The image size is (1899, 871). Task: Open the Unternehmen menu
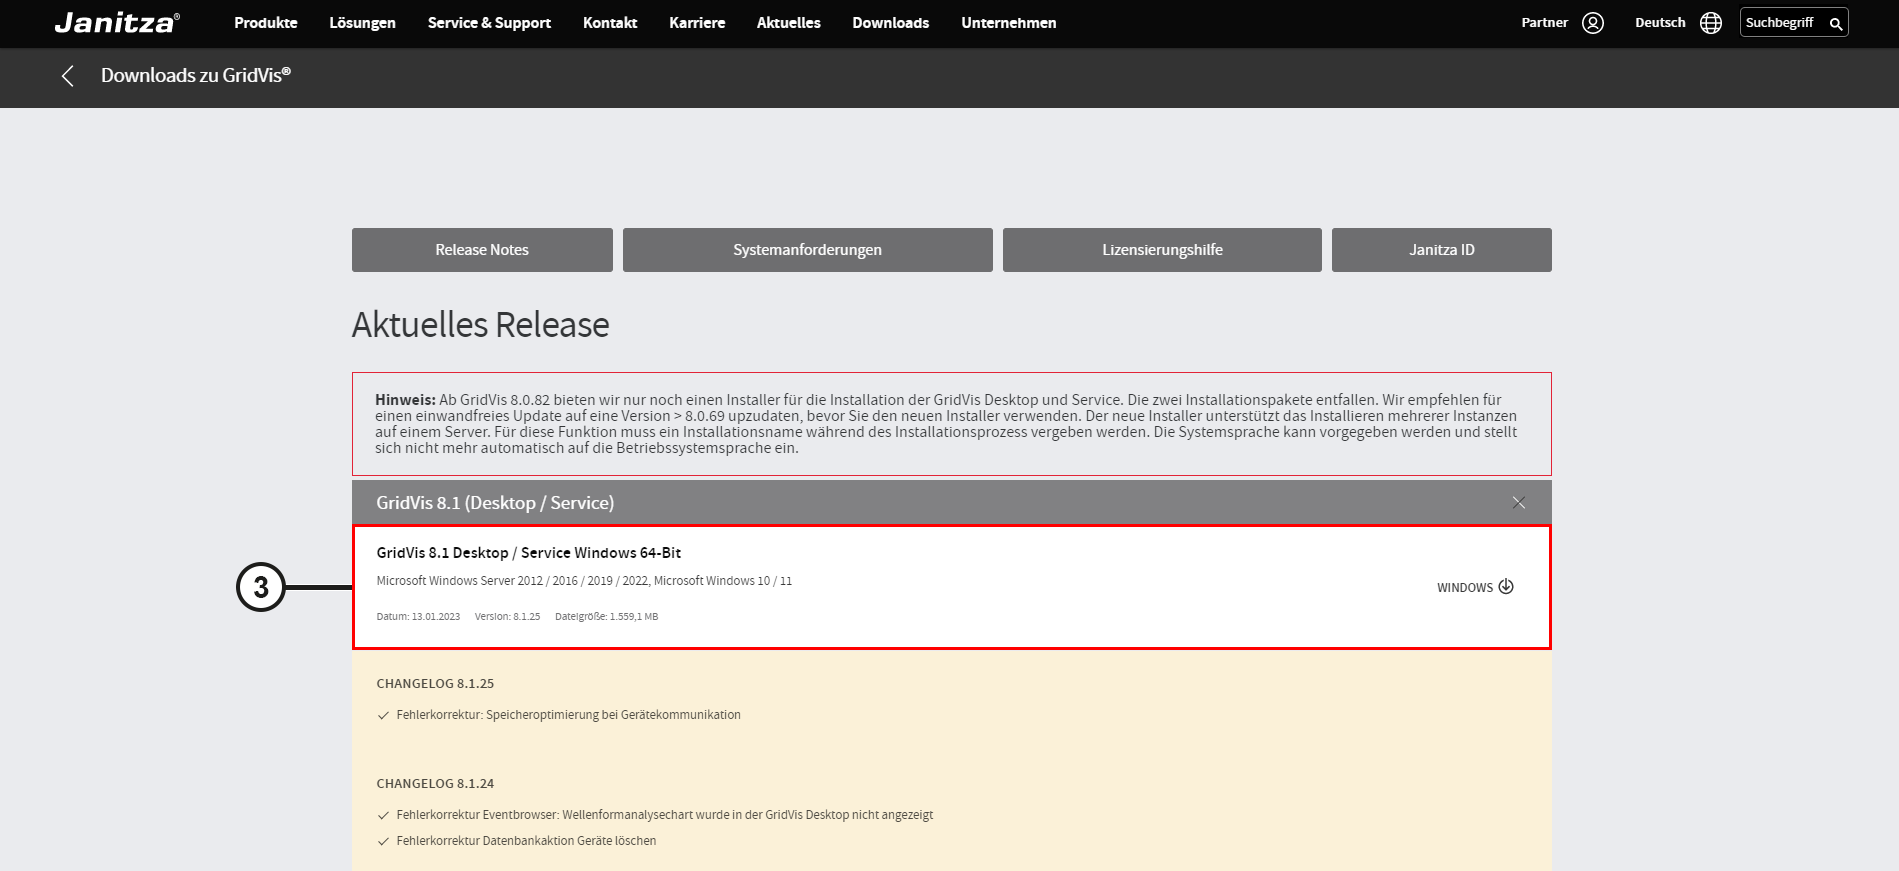[1008, 23]
